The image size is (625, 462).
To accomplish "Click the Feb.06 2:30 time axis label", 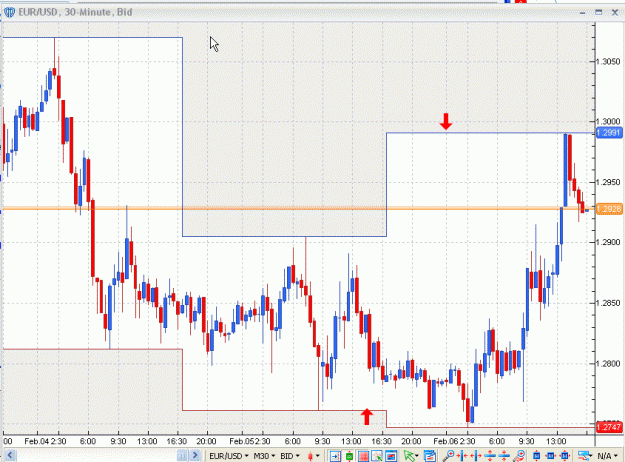I will point(454,441).
